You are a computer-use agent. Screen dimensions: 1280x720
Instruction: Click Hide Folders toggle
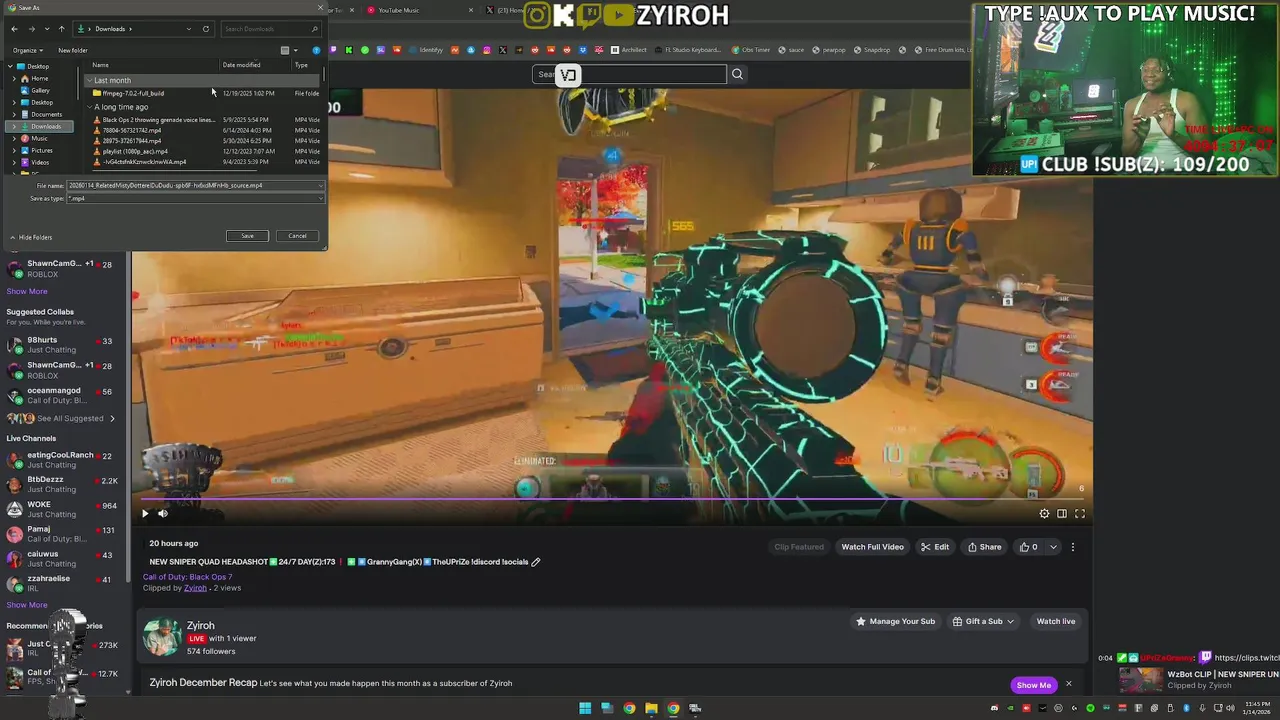(x=31, y=237)
